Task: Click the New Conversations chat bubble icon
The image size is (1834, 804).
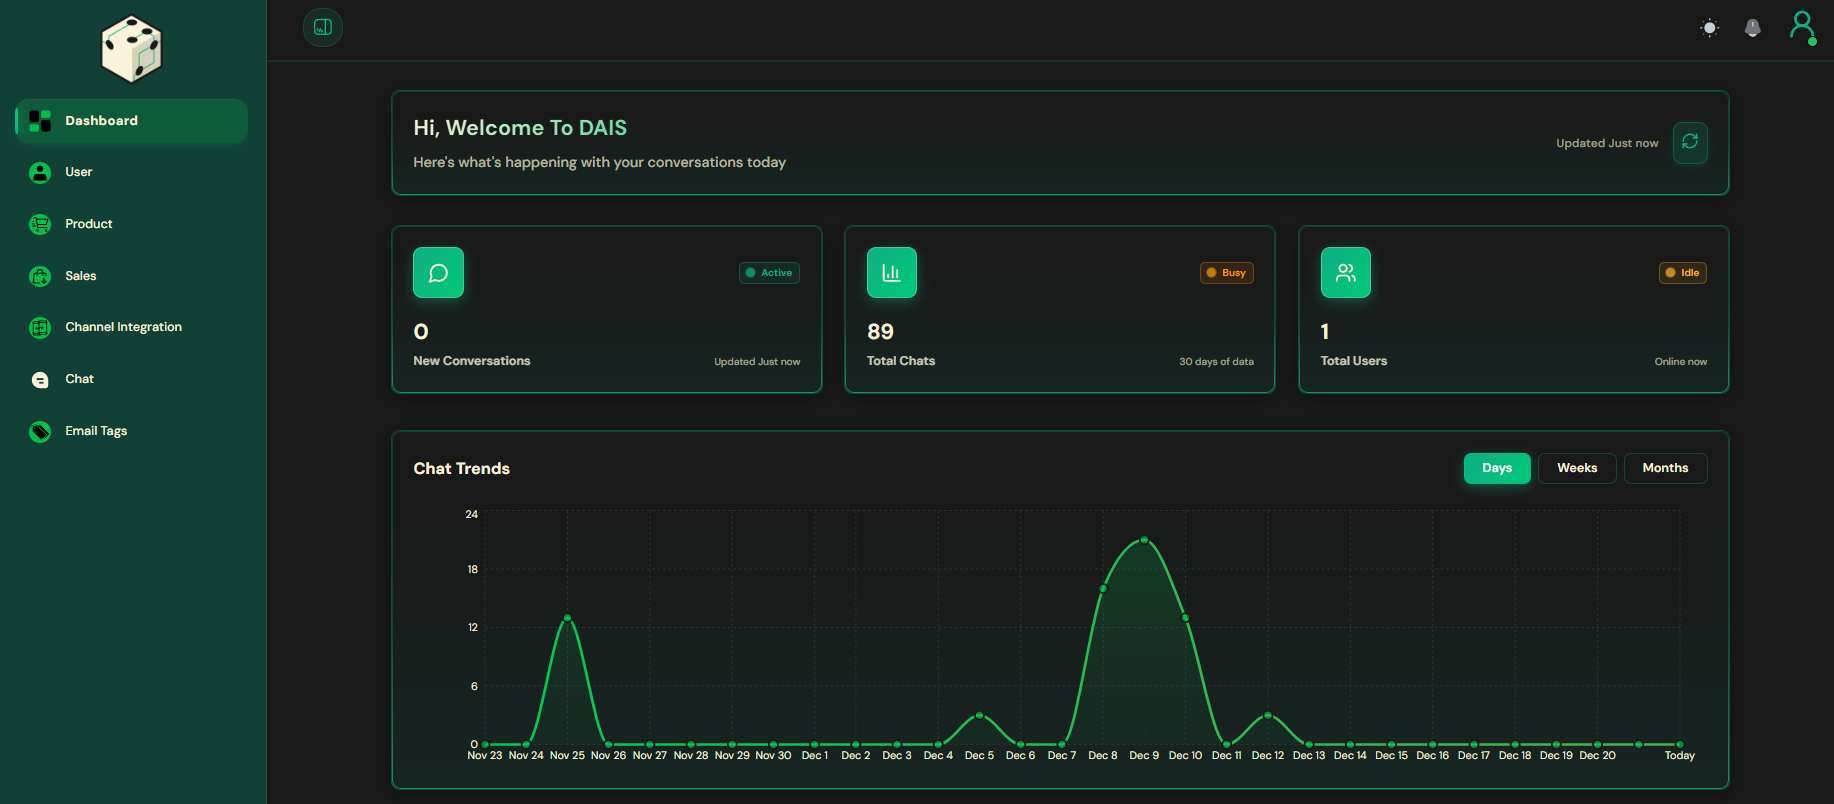Action: click(x=438, y=273)
